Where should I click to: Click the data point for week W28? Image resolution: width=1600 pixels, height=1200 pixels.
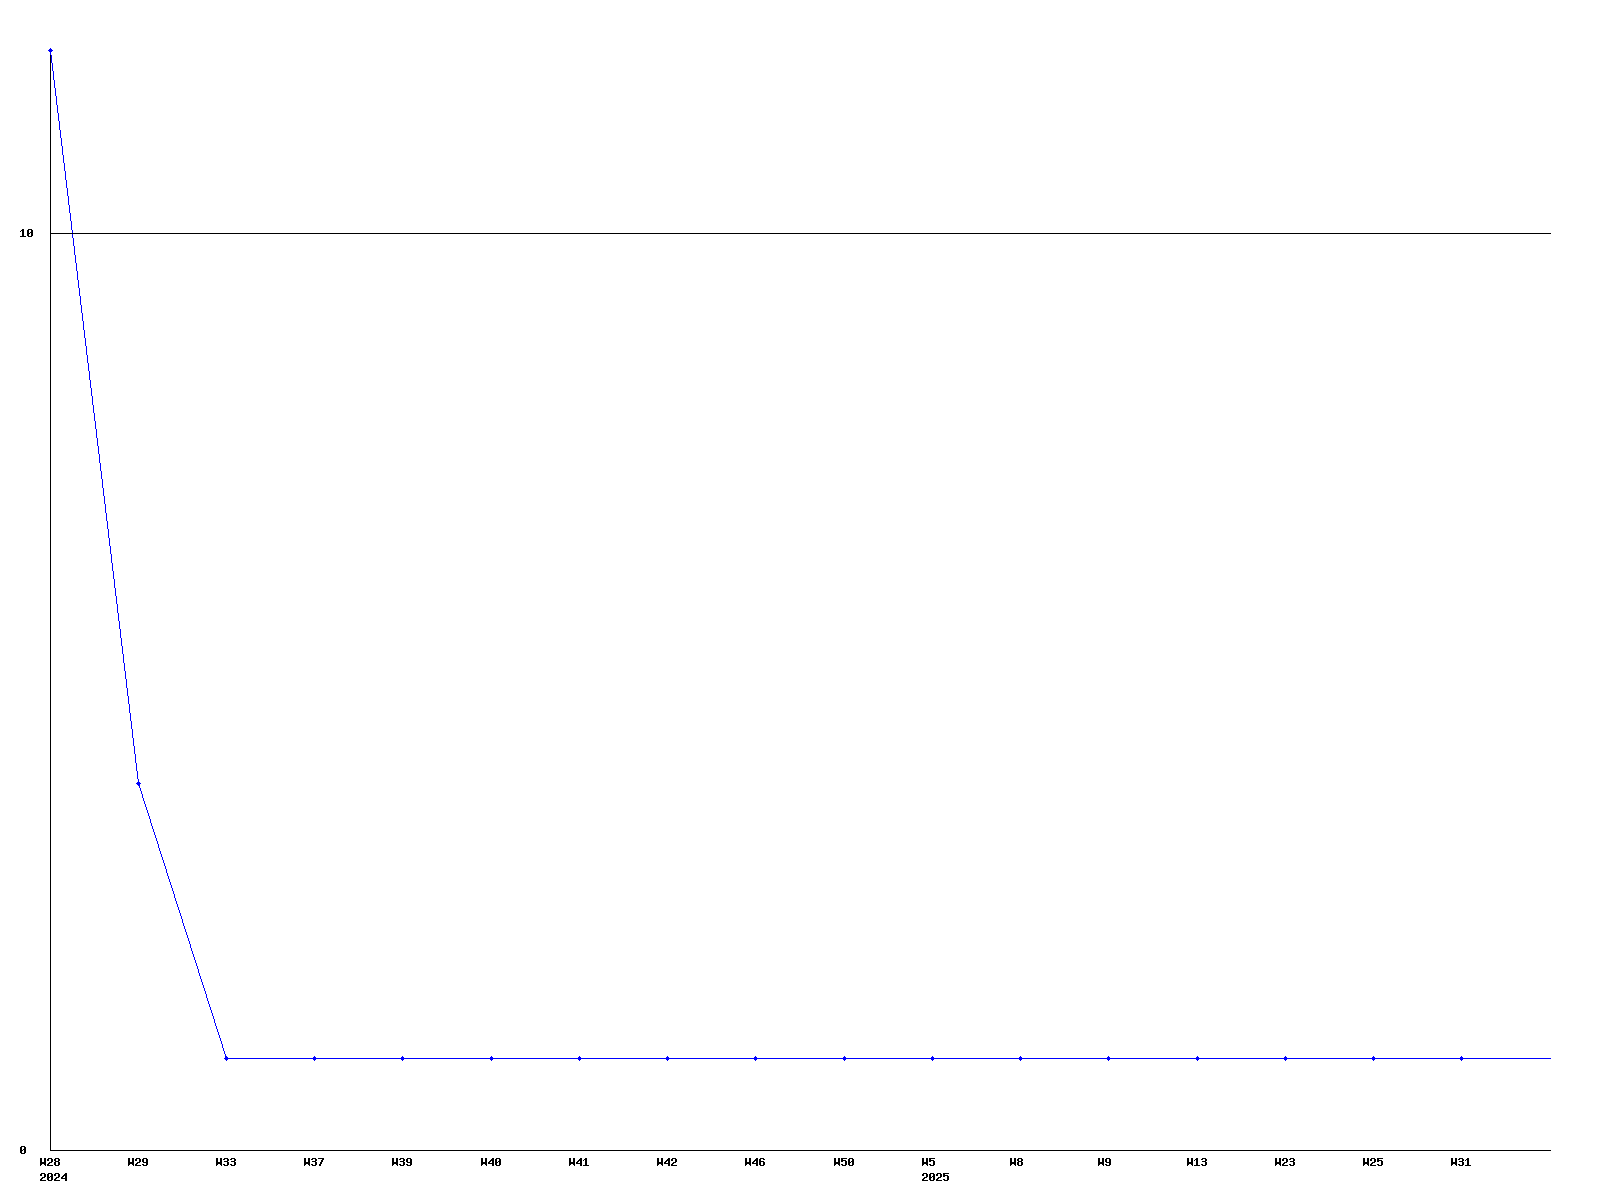(x=50, y=50)
